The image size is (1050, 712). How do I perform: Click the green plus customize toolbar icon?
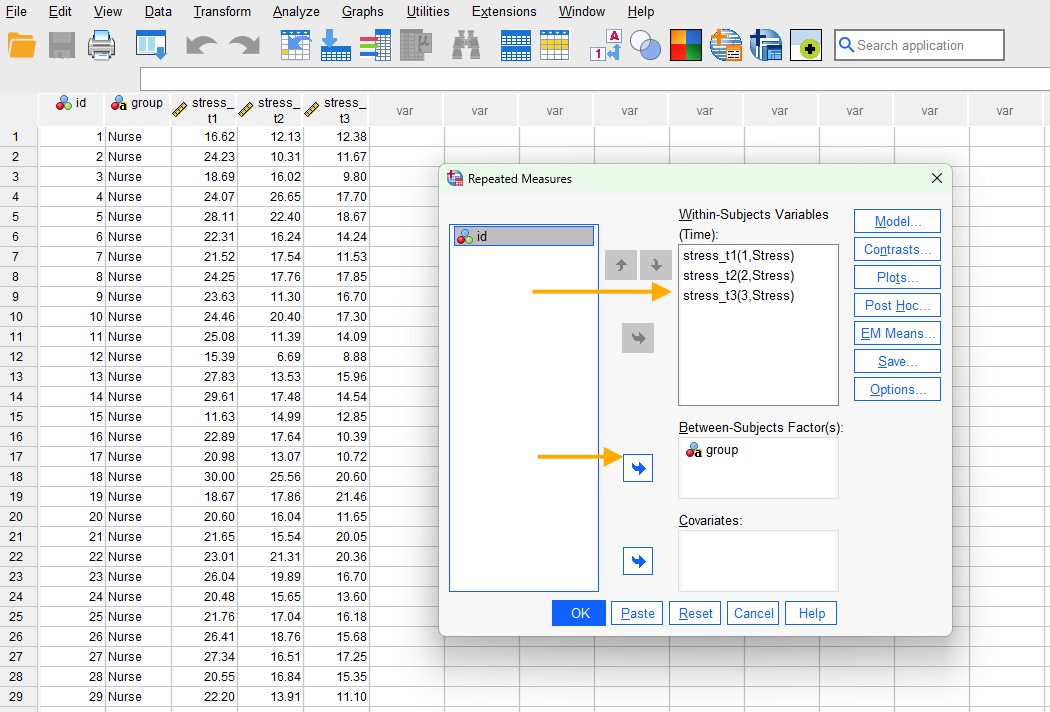[x=806, y=46]
